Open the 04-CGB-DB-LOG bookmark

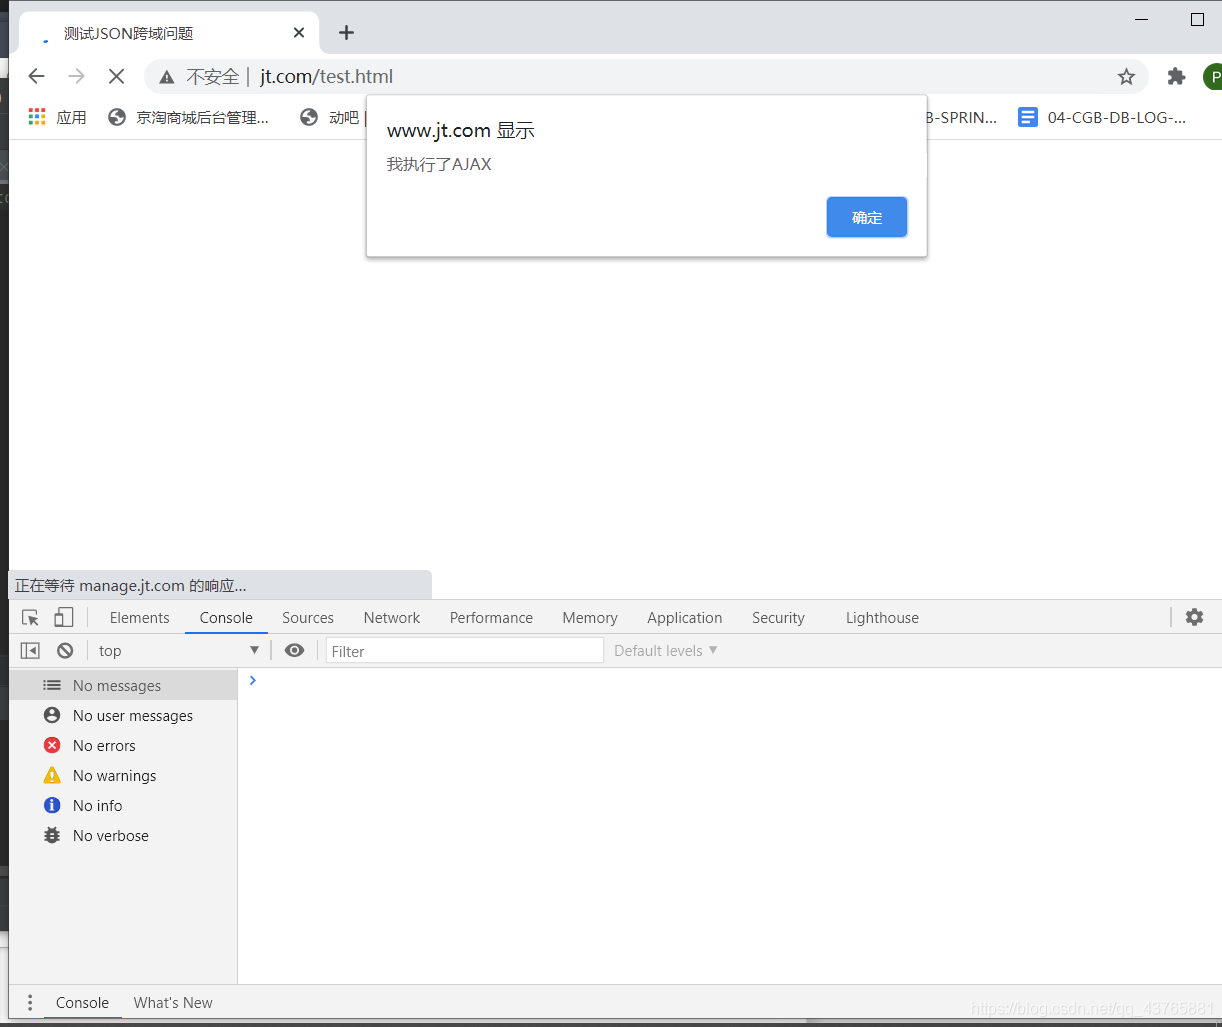pos(1102,117)
